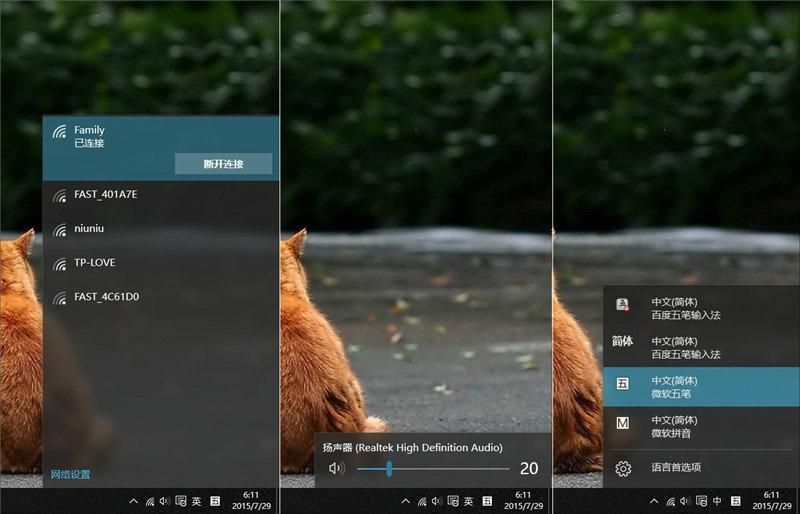Expand hidden icons chevron in middle panel taskbar
Screen dimensions: 800x514
[x=407, y=501]
